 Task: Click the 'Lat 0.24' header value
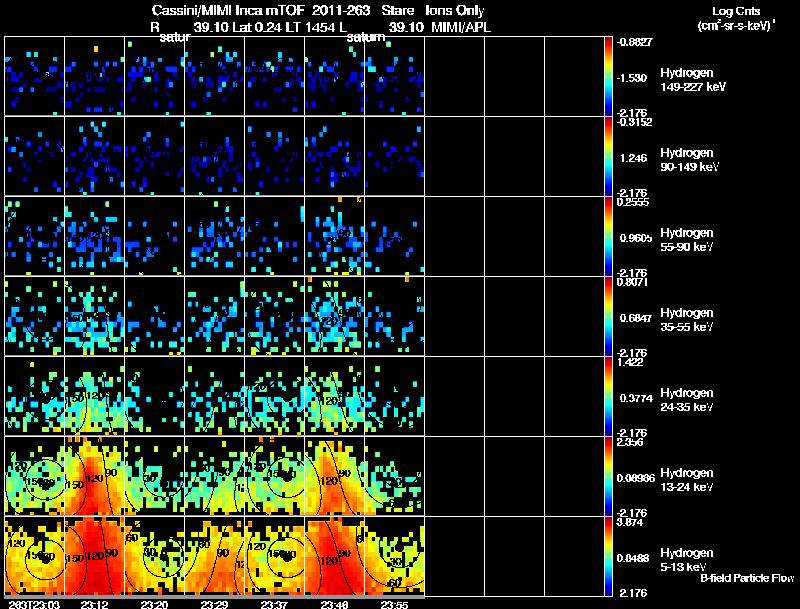pos(258,28)
